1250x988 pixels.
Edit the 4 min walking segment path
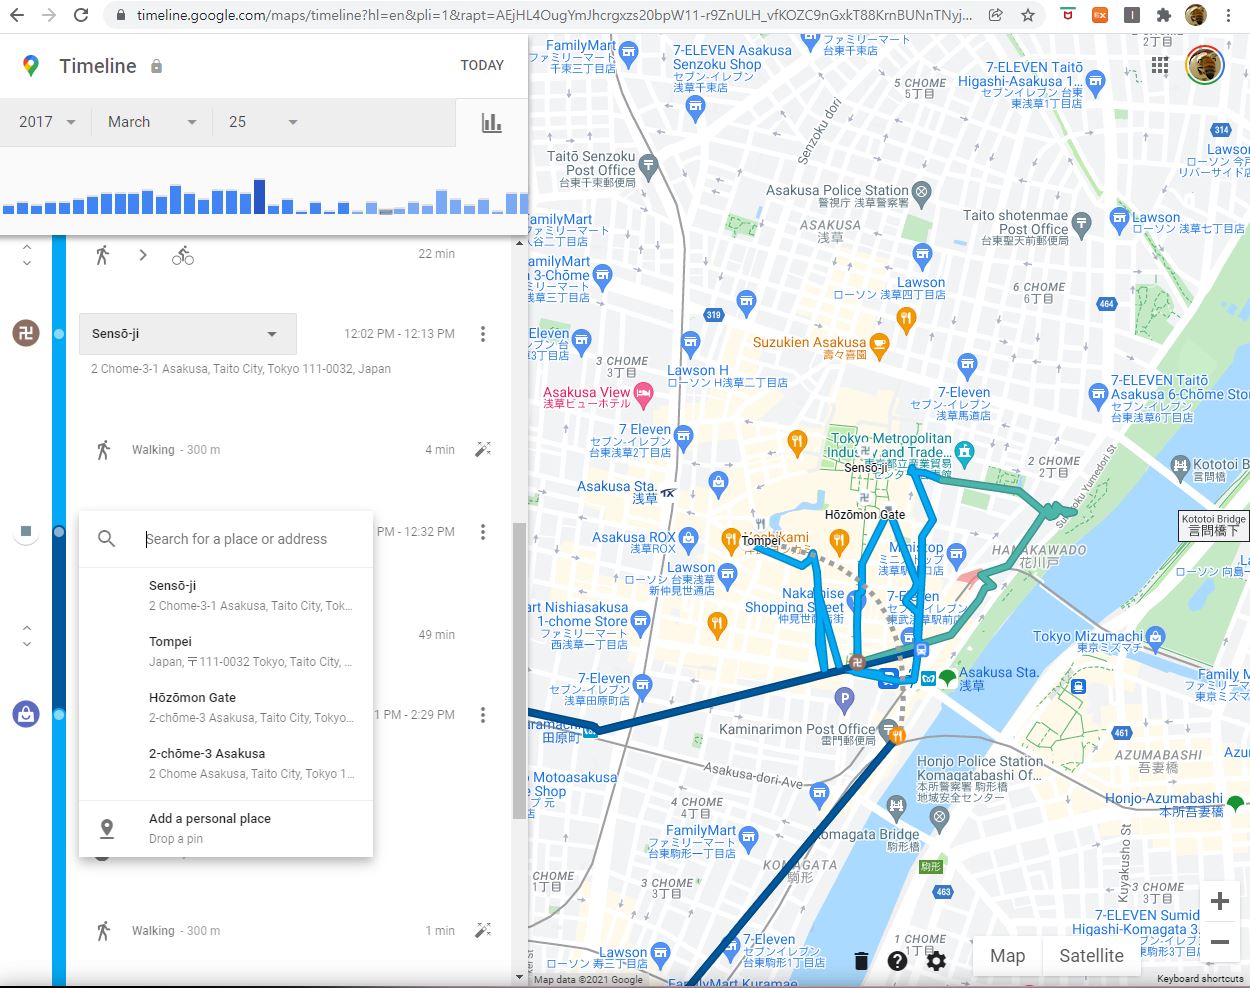point(483,450)
